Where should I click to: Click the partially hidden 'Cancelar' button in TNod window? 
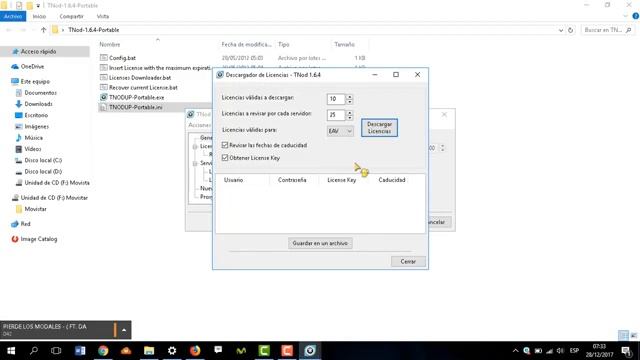439,222
